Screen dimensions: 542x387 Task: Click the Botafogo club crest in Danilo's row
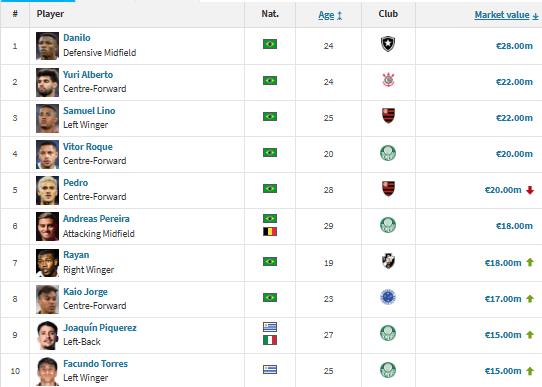click(388, 44)
